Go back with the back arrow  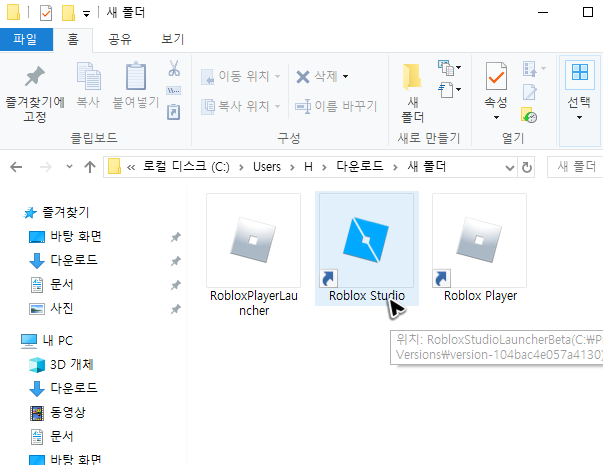coord(16,167)
